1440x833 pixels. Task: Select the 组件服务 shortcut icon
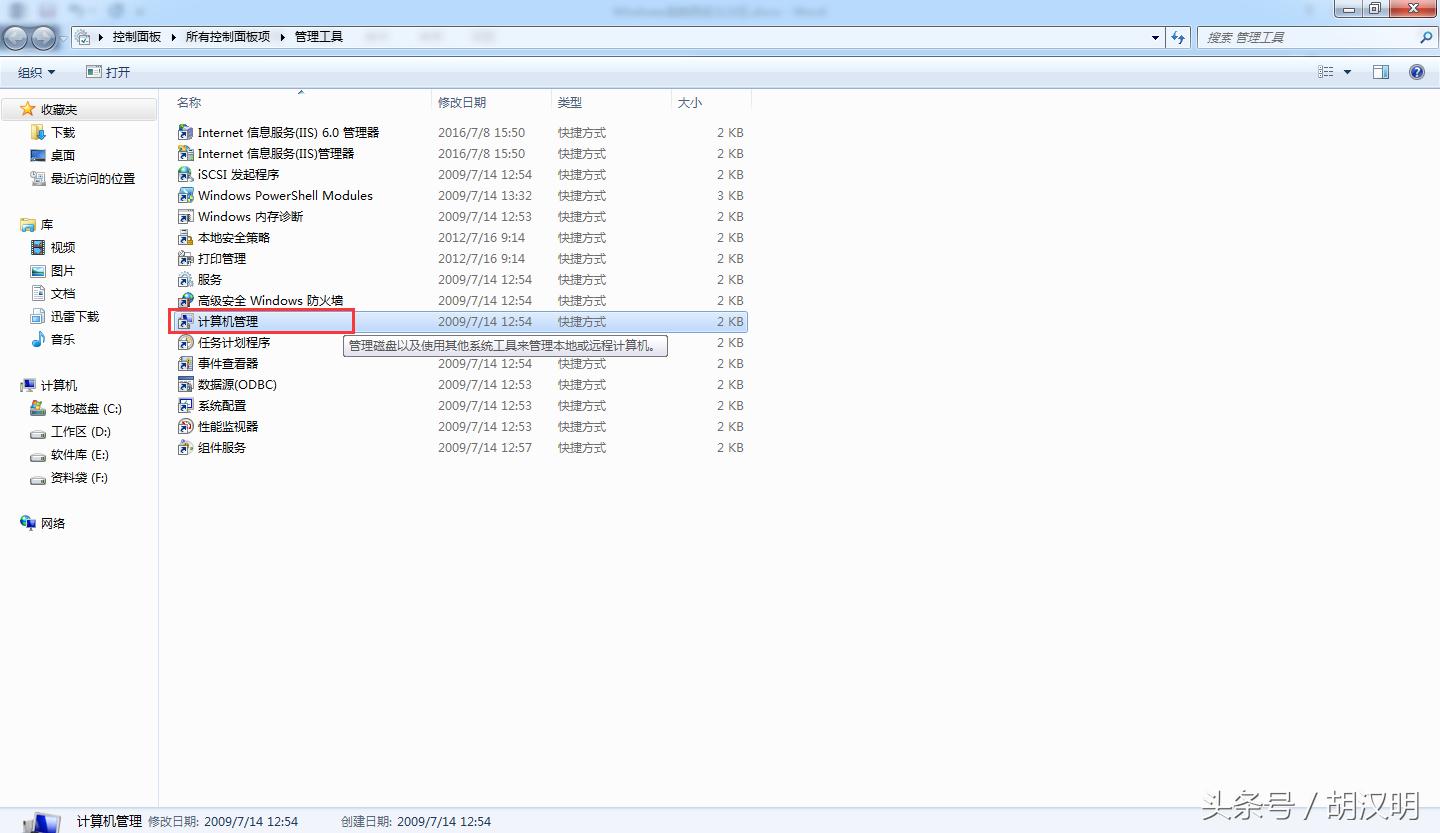[185, 447]
